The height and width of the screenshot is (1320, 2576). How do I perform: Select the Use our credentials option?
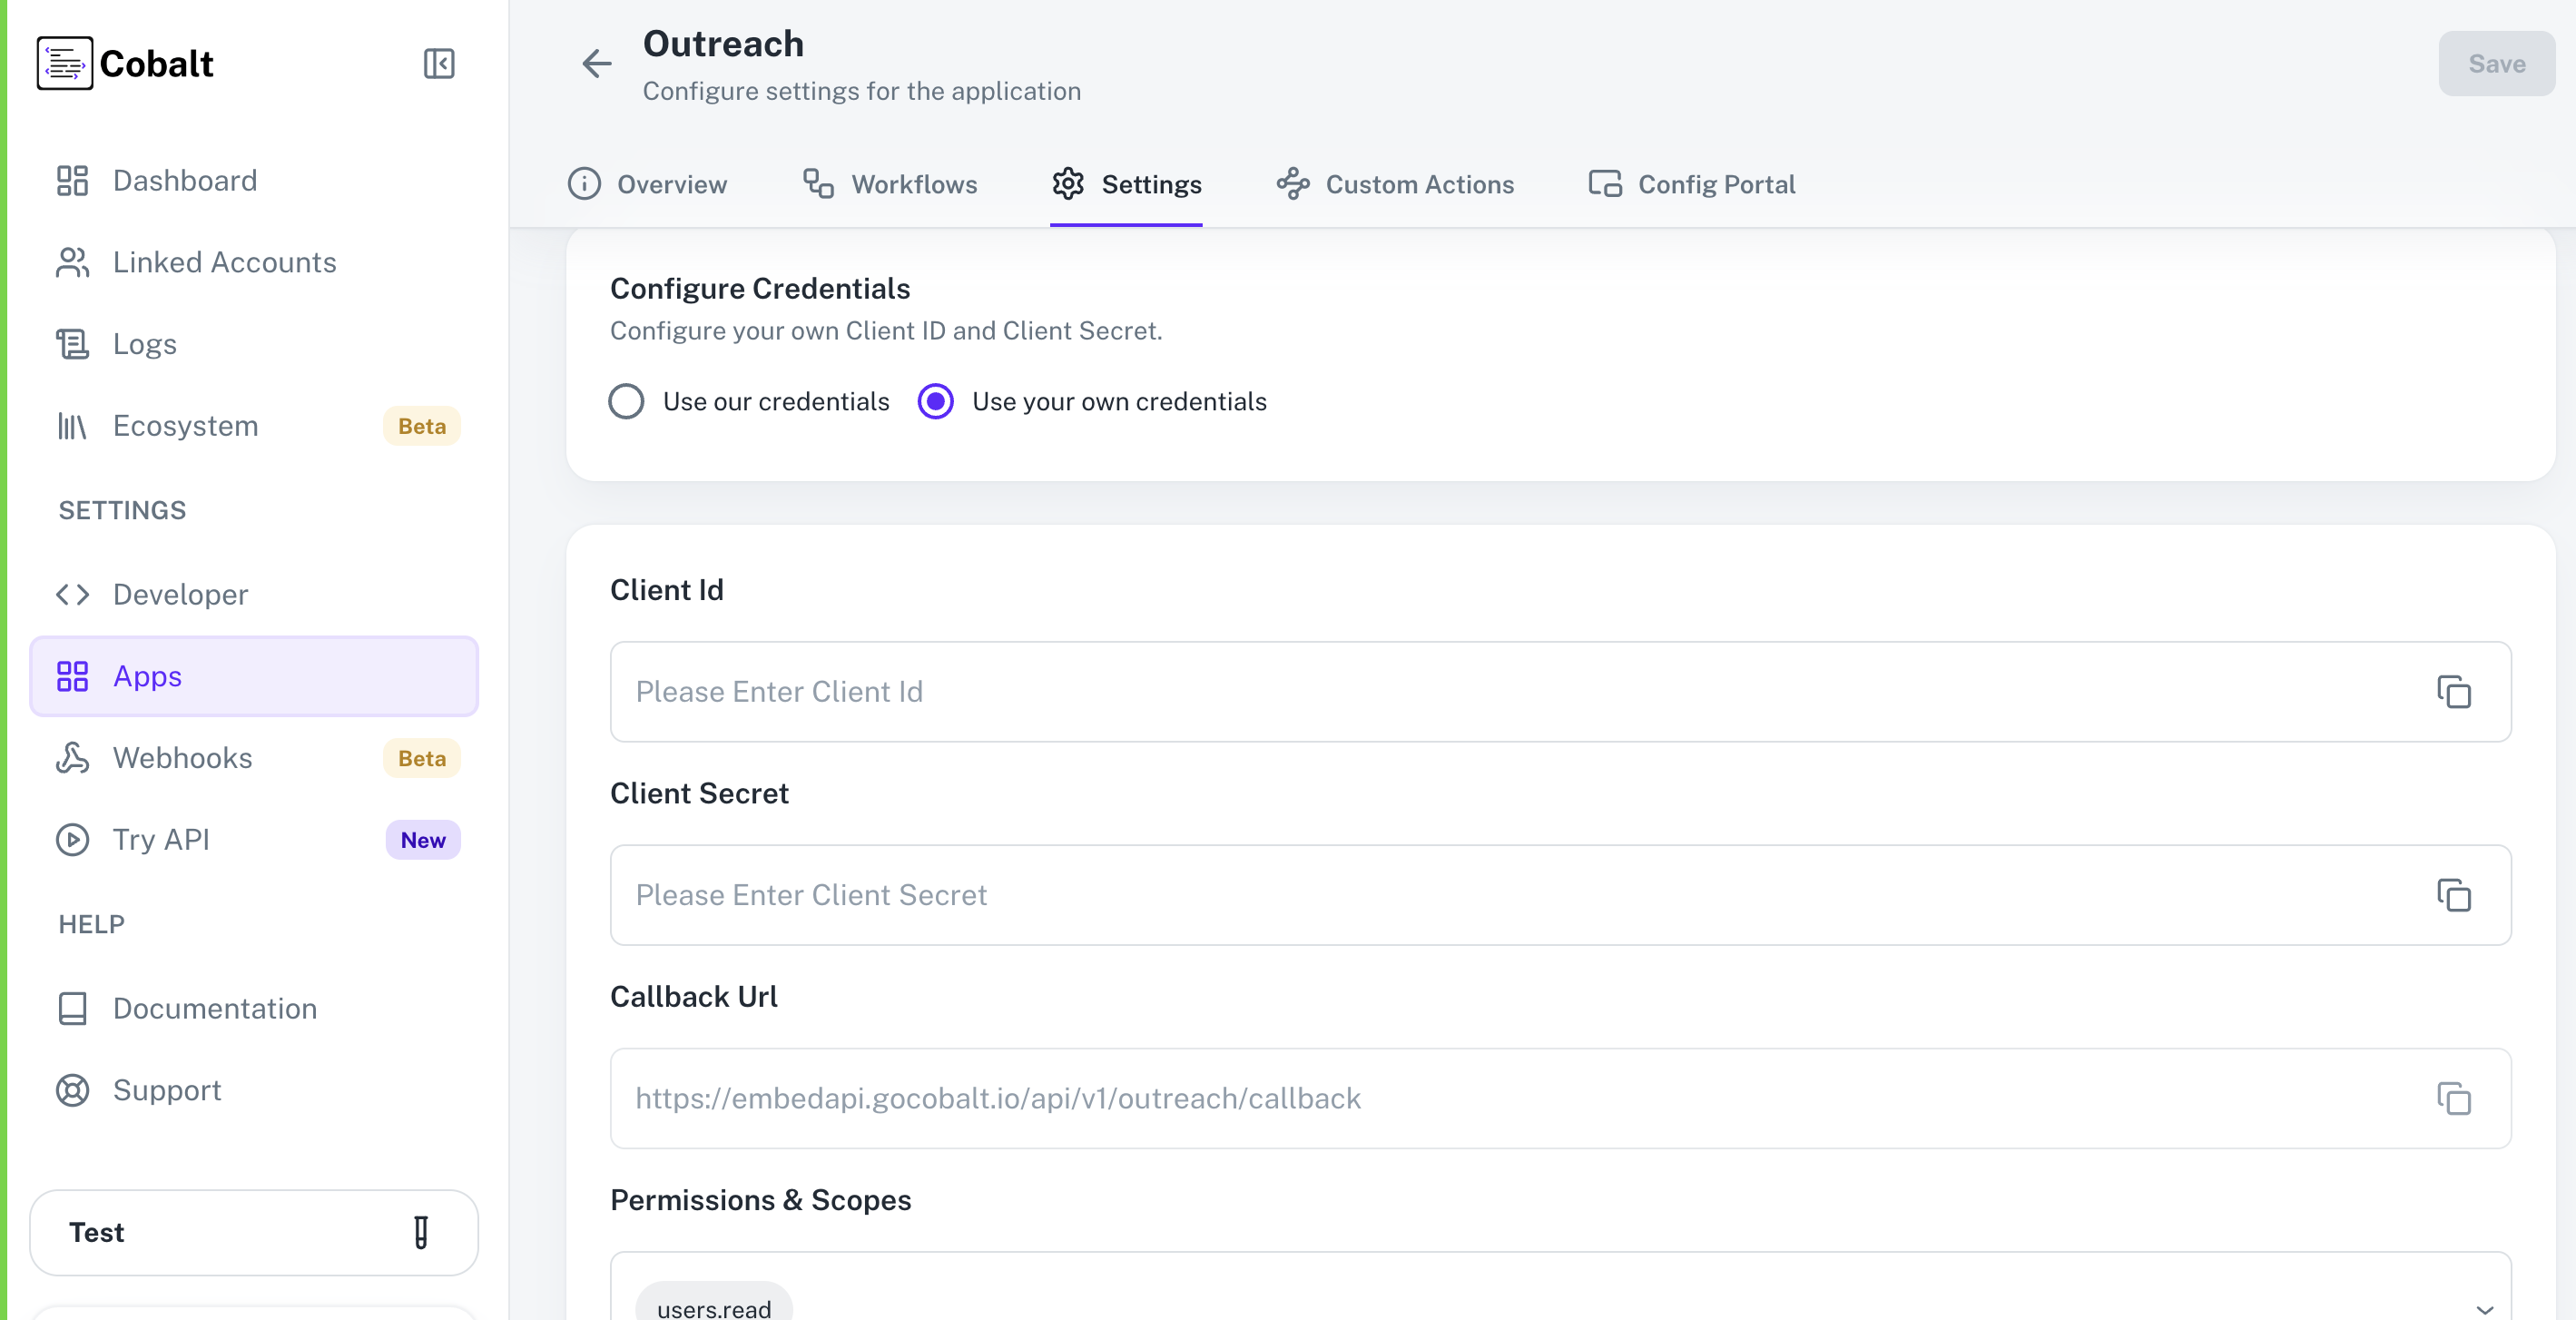pyautogui.click(x=626, y=401)
